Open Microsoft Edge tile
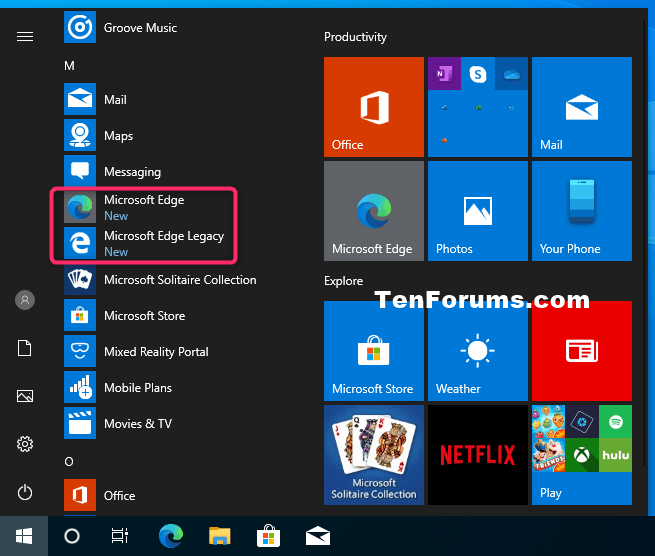The height and width of the screenshot is (556, 655). pyautogui.click(x=373, y=211)
